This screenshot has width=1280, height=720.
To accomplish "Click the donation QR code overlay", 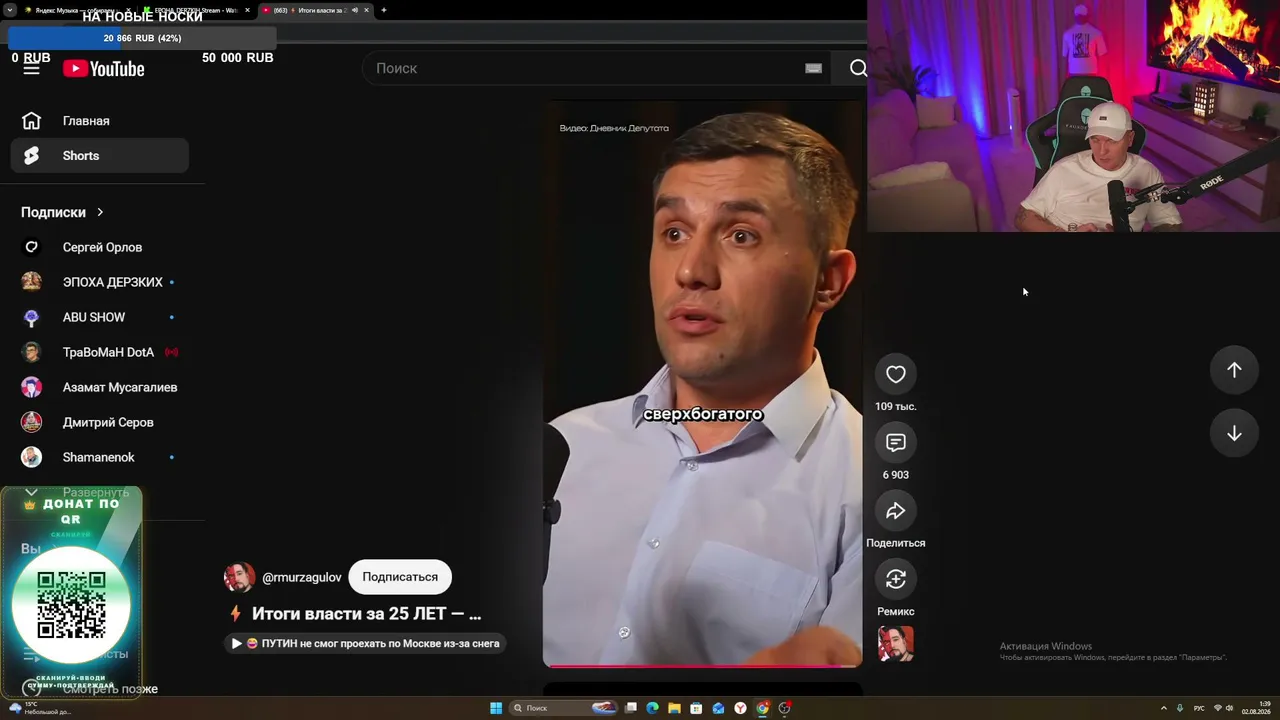I will pos(71,605).
